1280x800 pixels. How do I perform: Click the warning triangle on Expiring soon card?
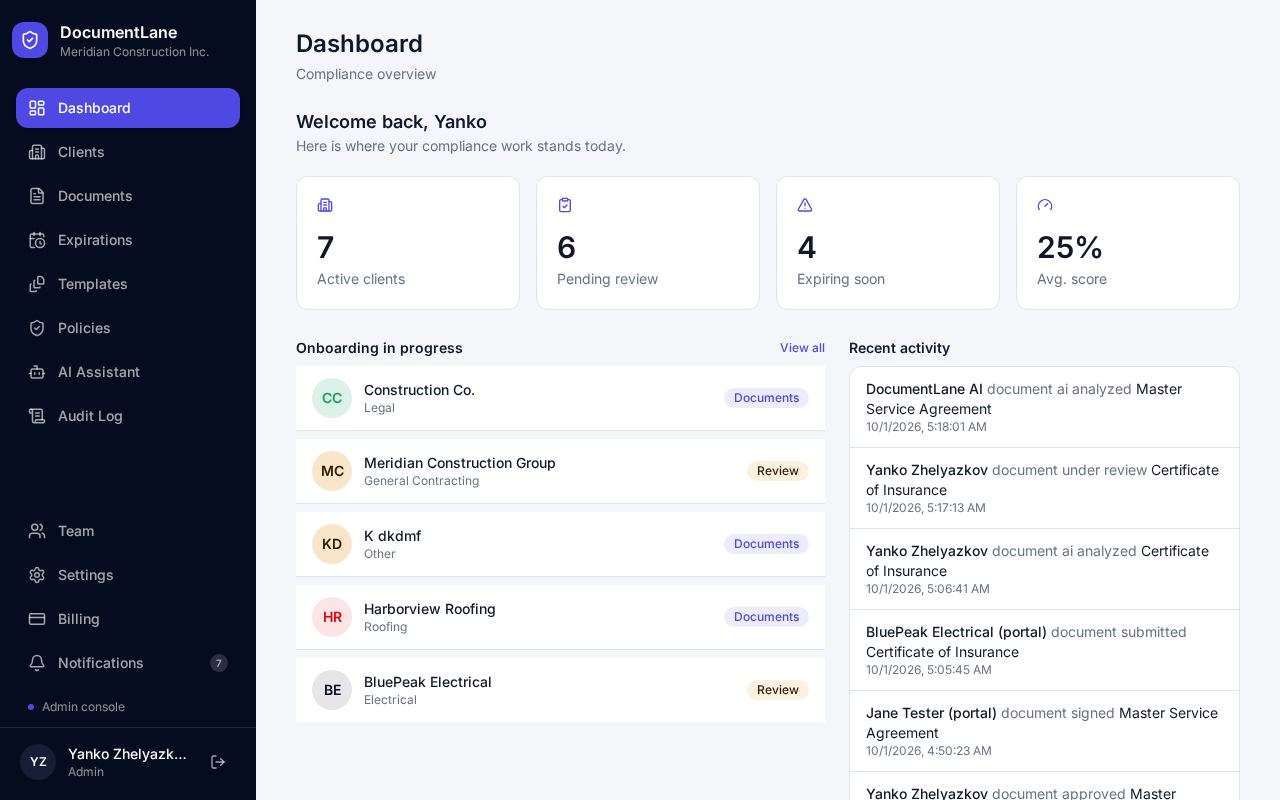805,205
